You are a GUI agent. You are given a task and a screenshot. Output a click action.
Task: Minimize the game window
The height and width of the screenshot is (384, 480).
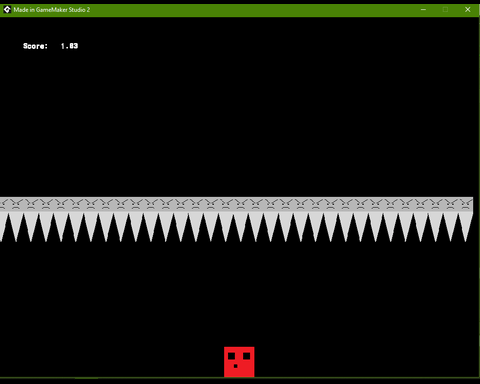(423, 10)
